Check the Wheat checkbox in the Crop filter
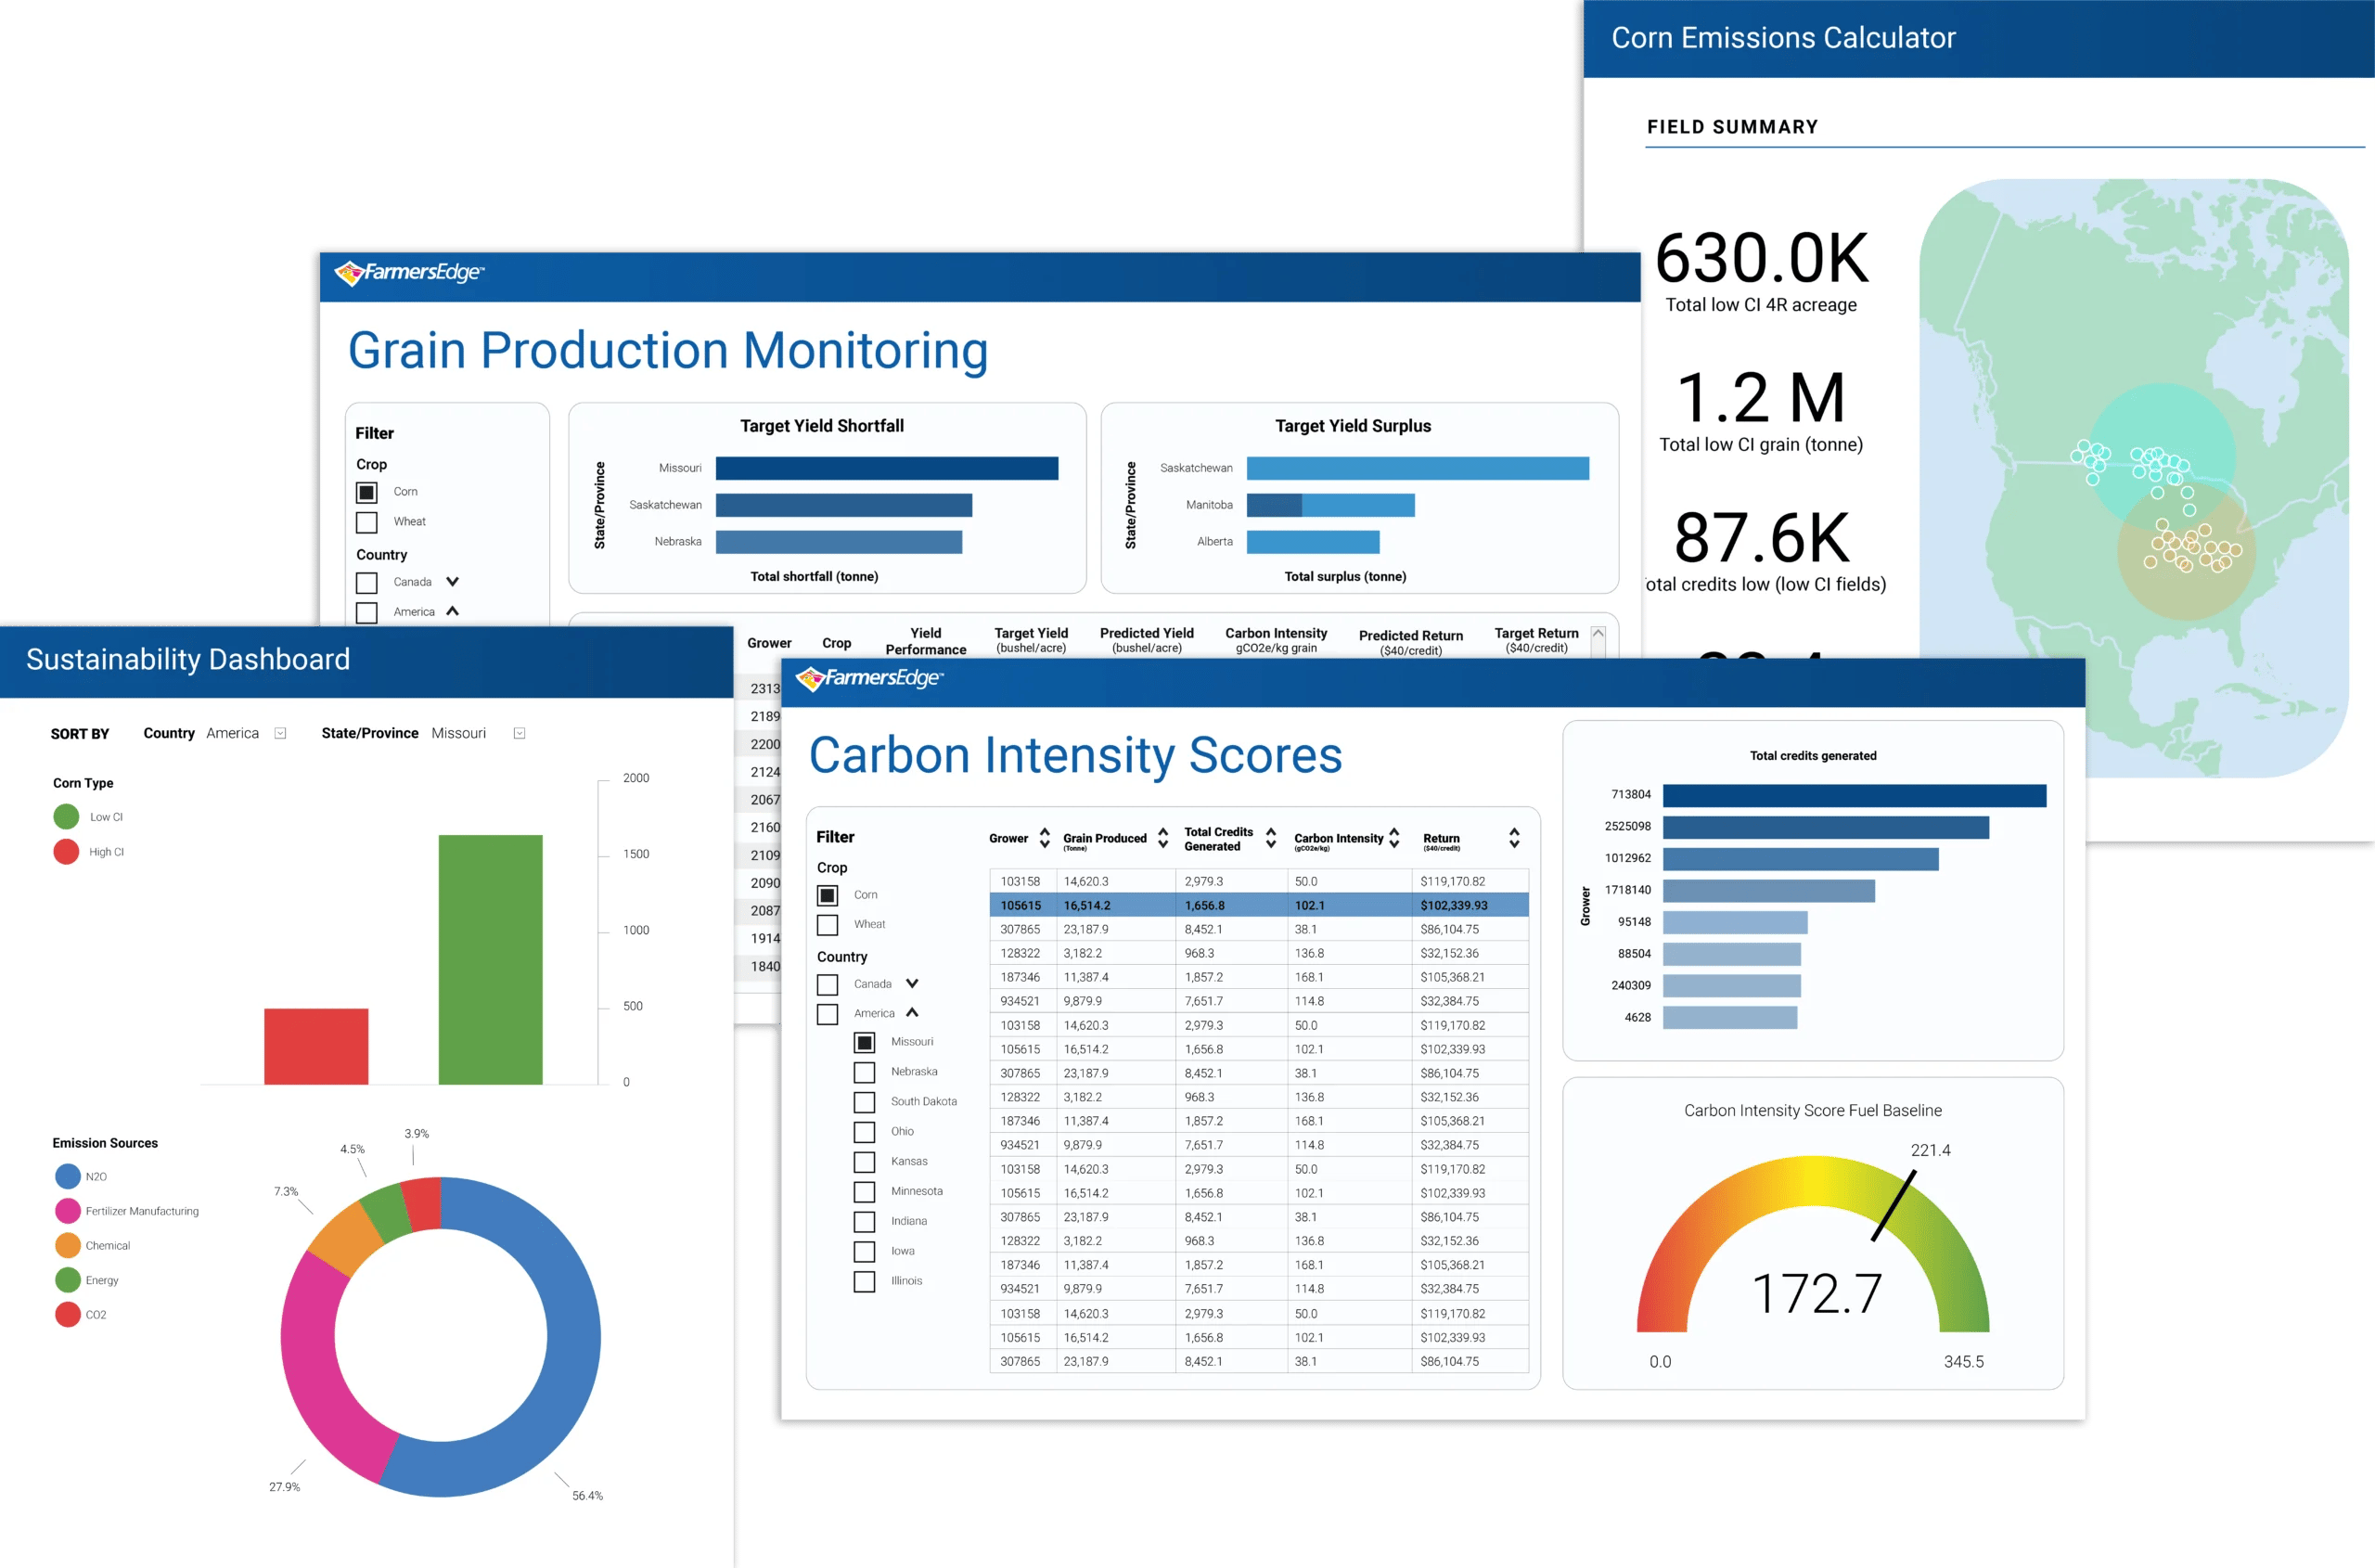The image size is (2375, 1568). point(828,924)
